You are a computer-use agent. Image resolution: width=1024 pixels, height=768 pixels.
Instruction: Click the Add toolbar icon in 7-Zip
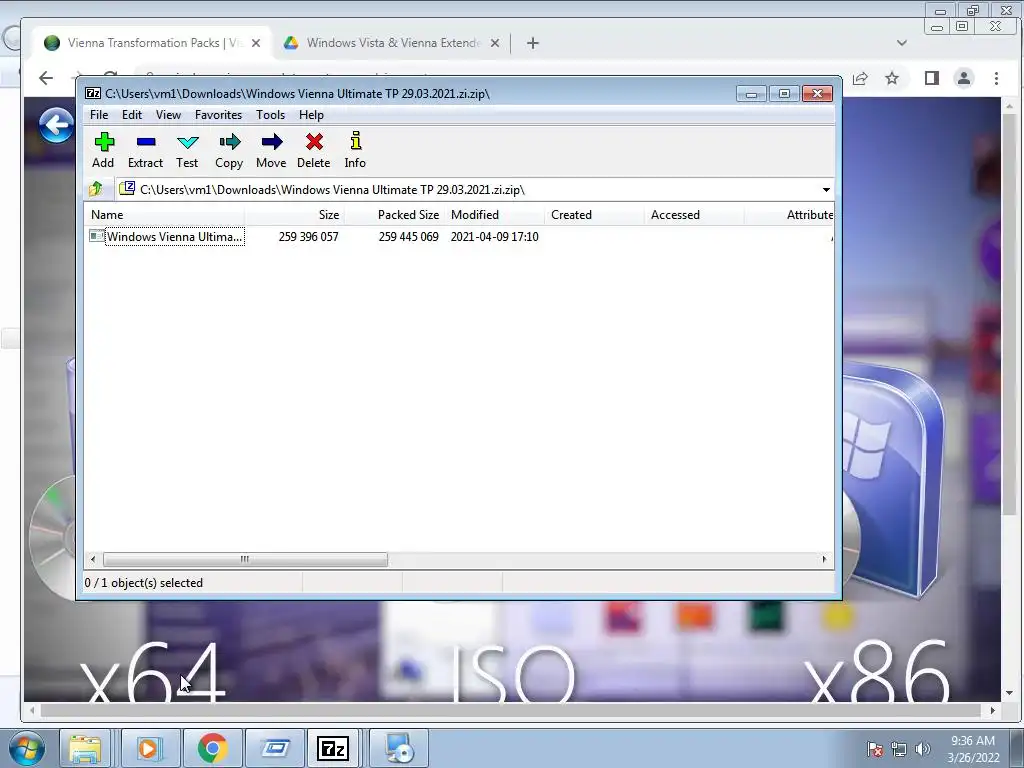tap(103, 150)
